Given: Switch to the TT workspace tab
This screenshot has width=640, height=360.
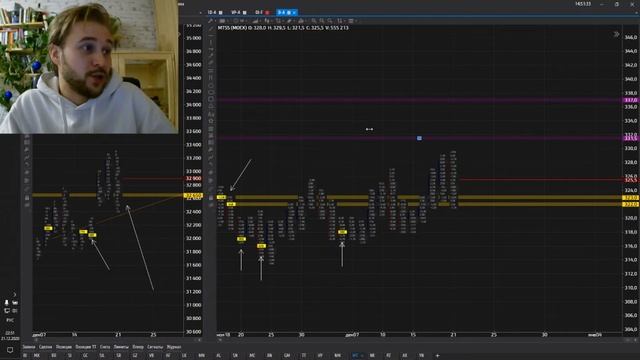Looking at the screenshot, I should click(304, 356).
